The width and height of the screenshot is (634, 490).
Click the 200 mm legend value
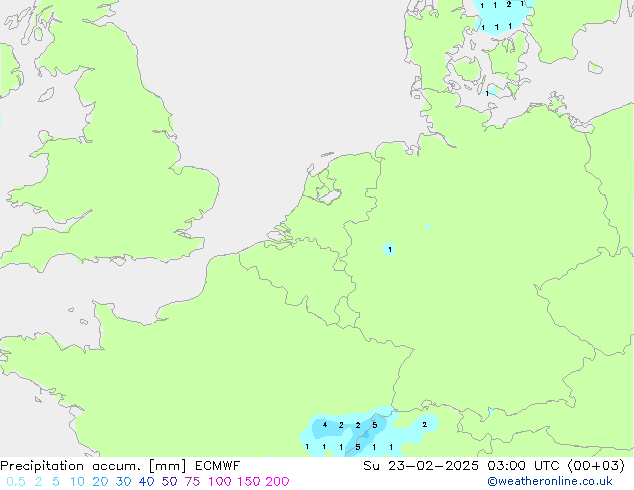(277, 482)
